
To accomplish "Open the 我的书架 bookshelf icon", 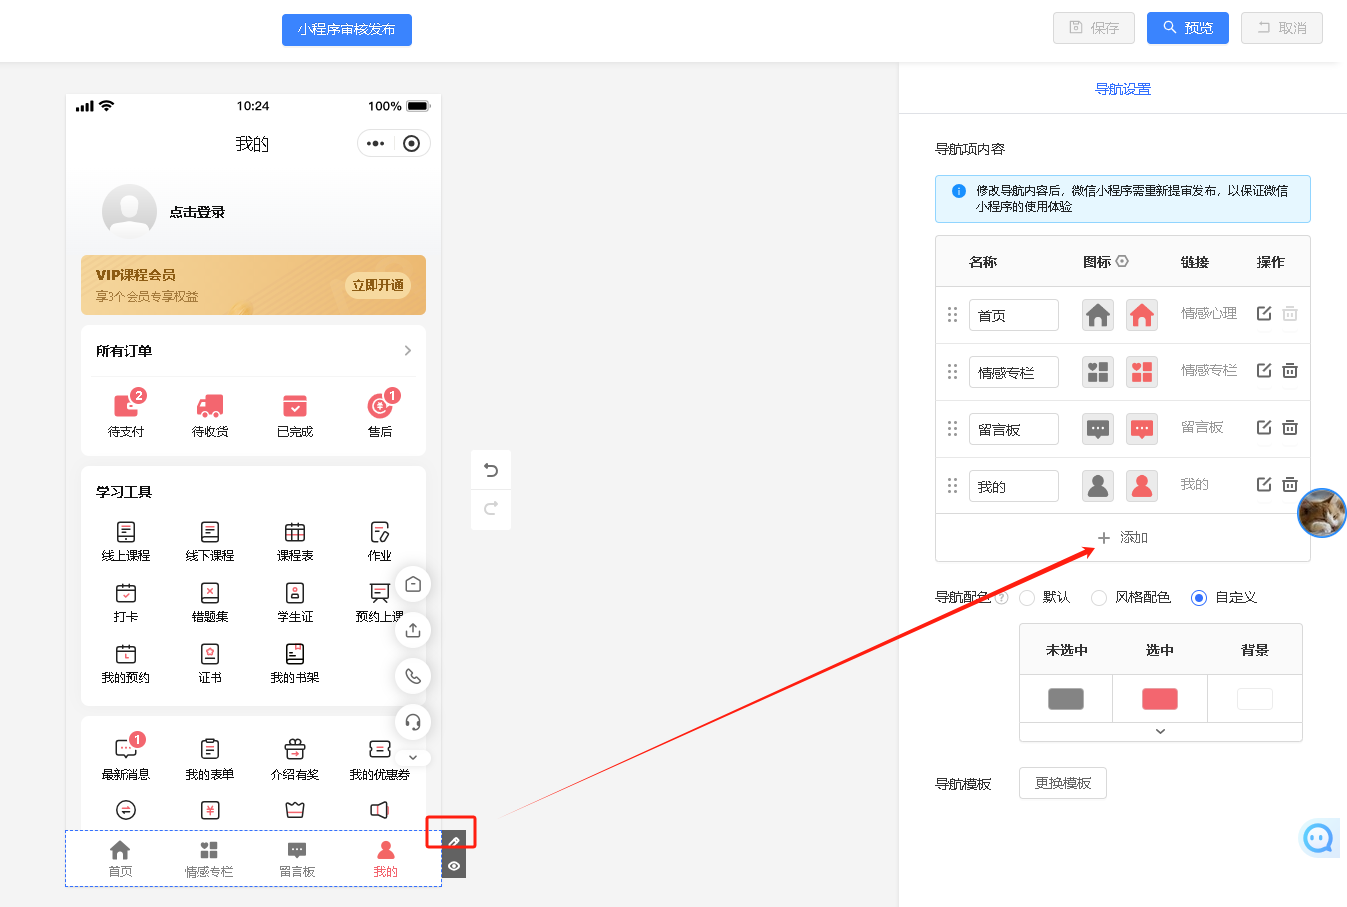I will (295, 654).
